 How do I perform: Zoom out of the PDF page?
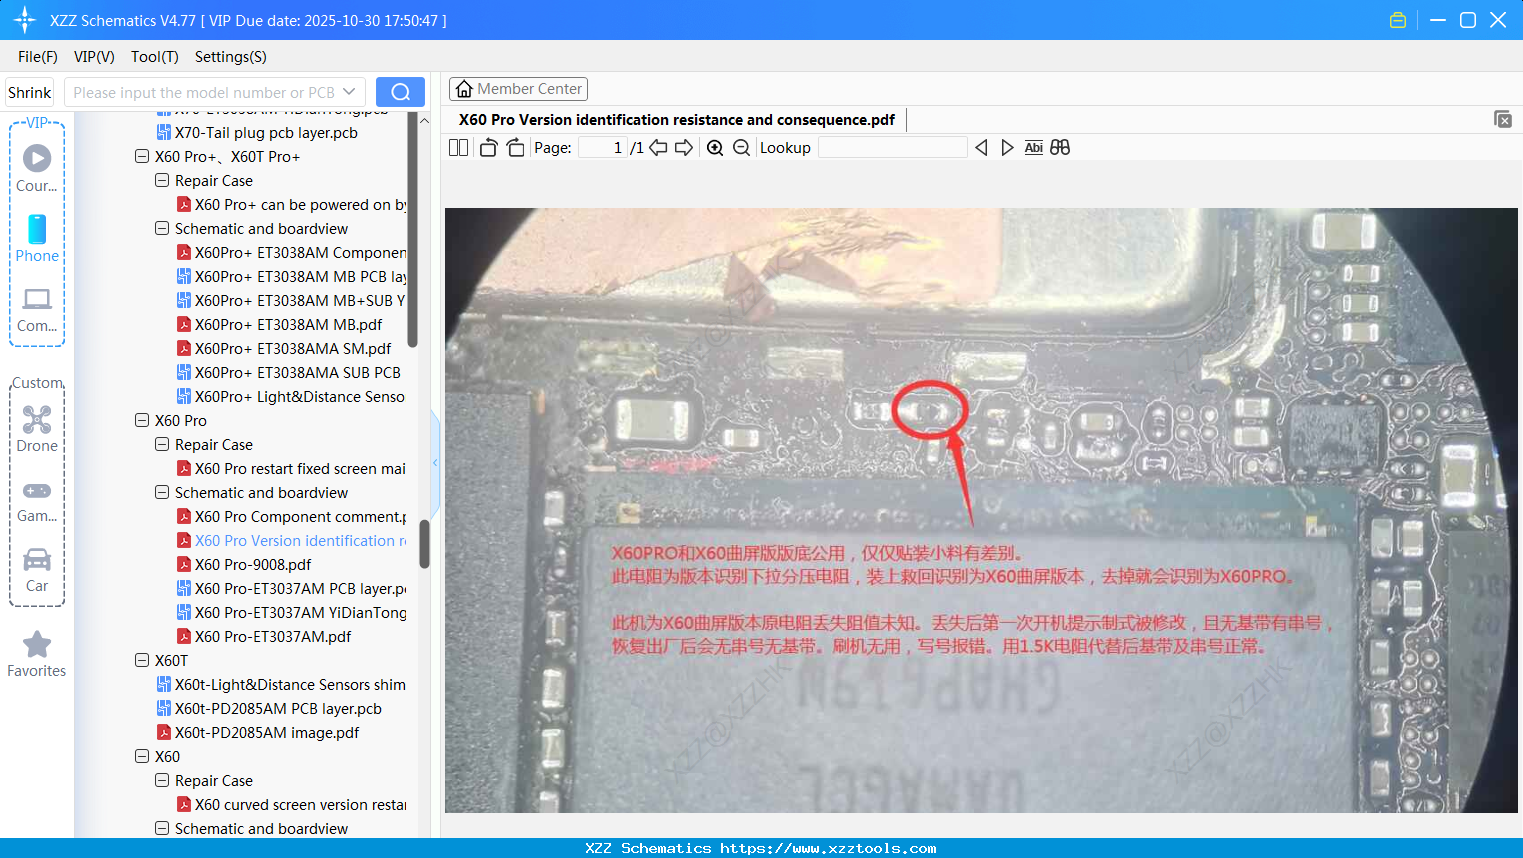(741, 147)
